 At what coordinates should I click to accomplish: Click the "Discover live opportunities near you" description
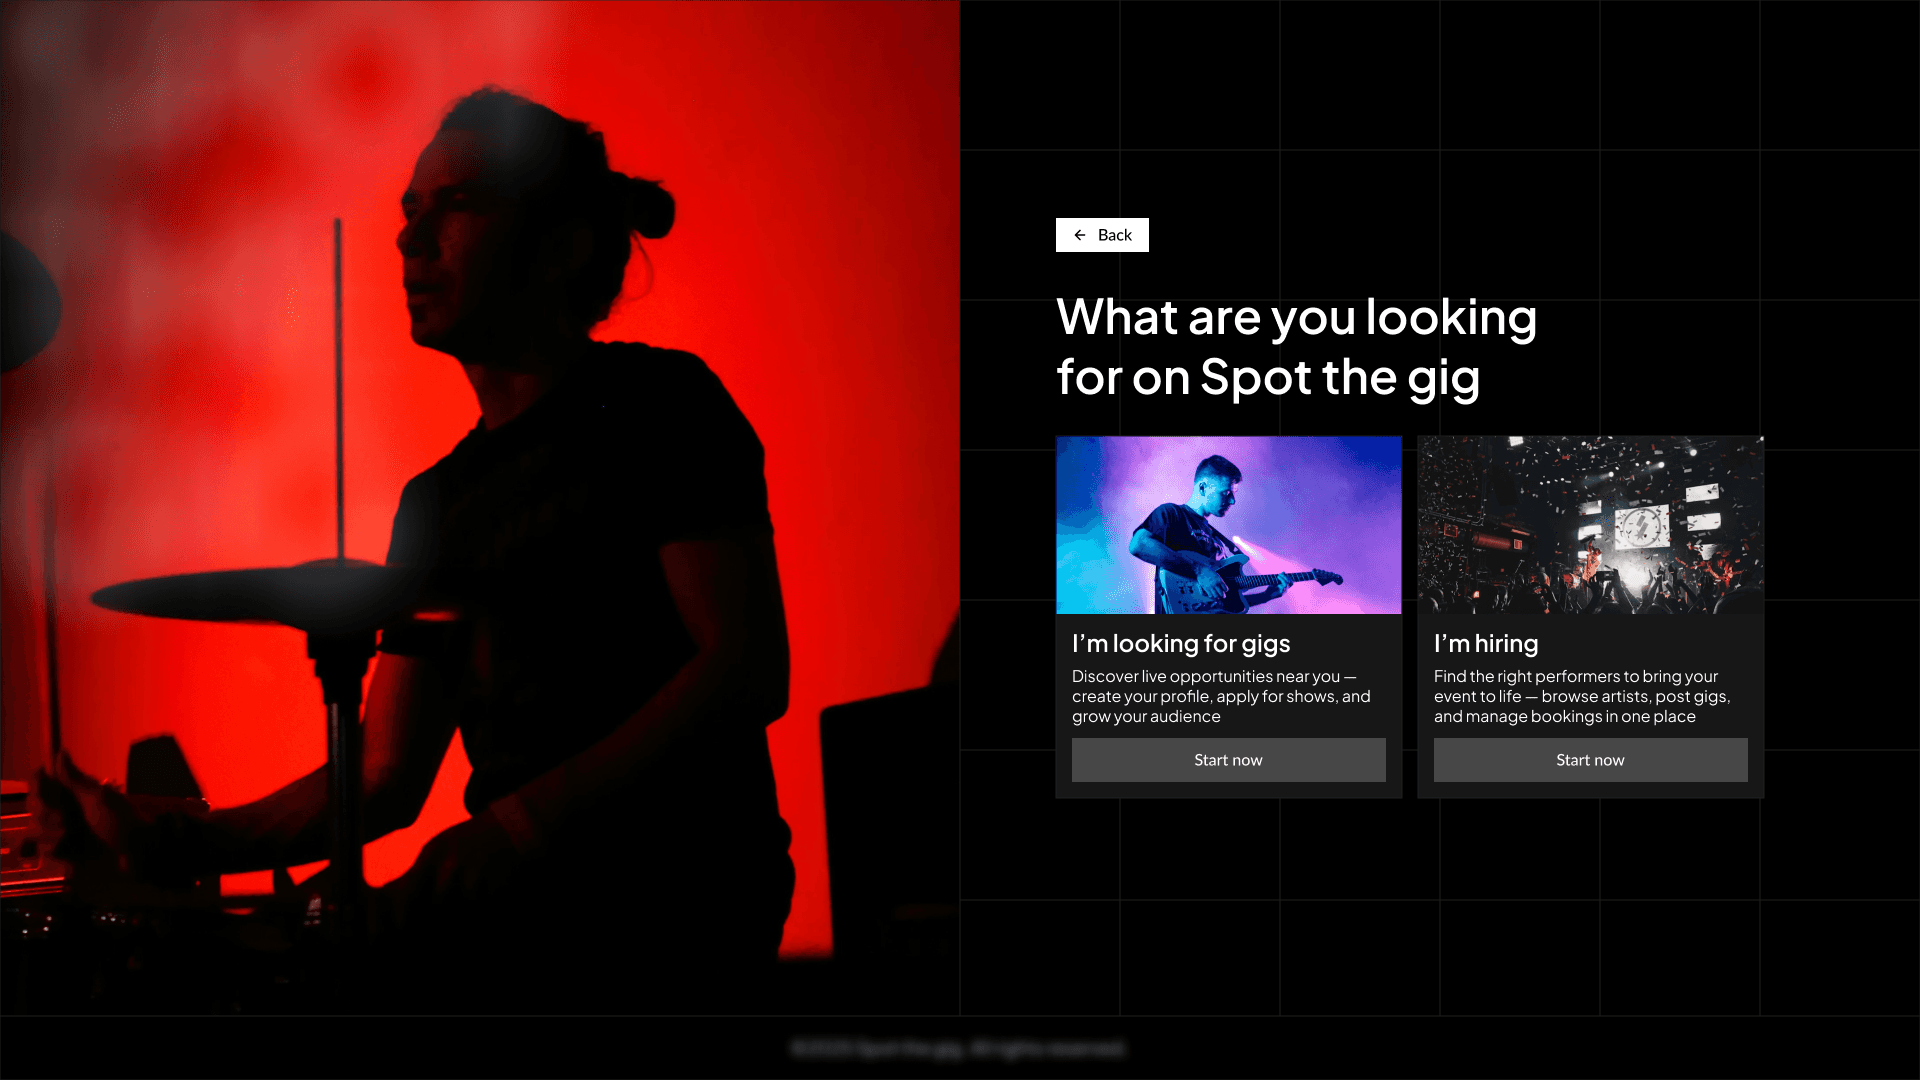click(x=1221, y=697)
